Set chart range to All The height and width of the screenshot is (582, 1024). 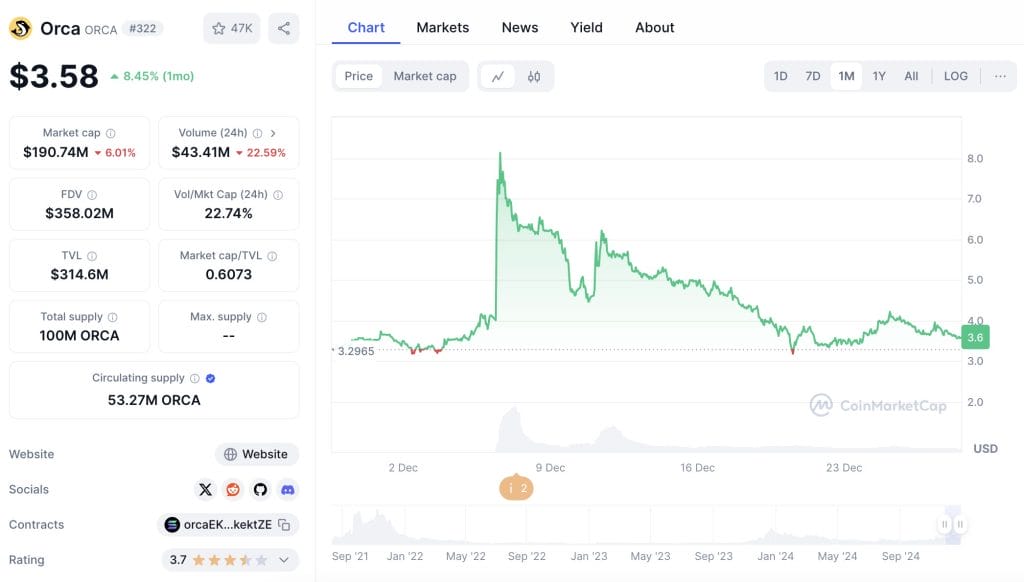[x=911, y=76]
